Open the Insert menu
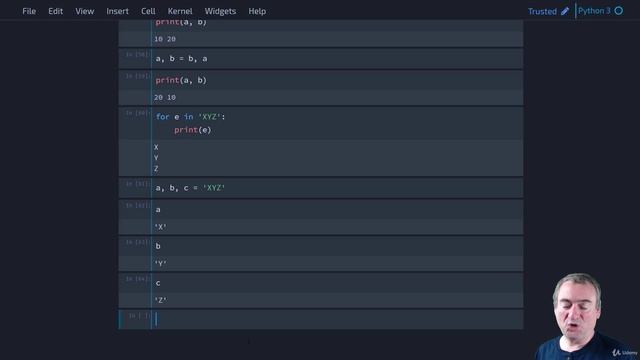Viewport: 640px width, 360px height. pyautogui.click(x=118, y=11)
